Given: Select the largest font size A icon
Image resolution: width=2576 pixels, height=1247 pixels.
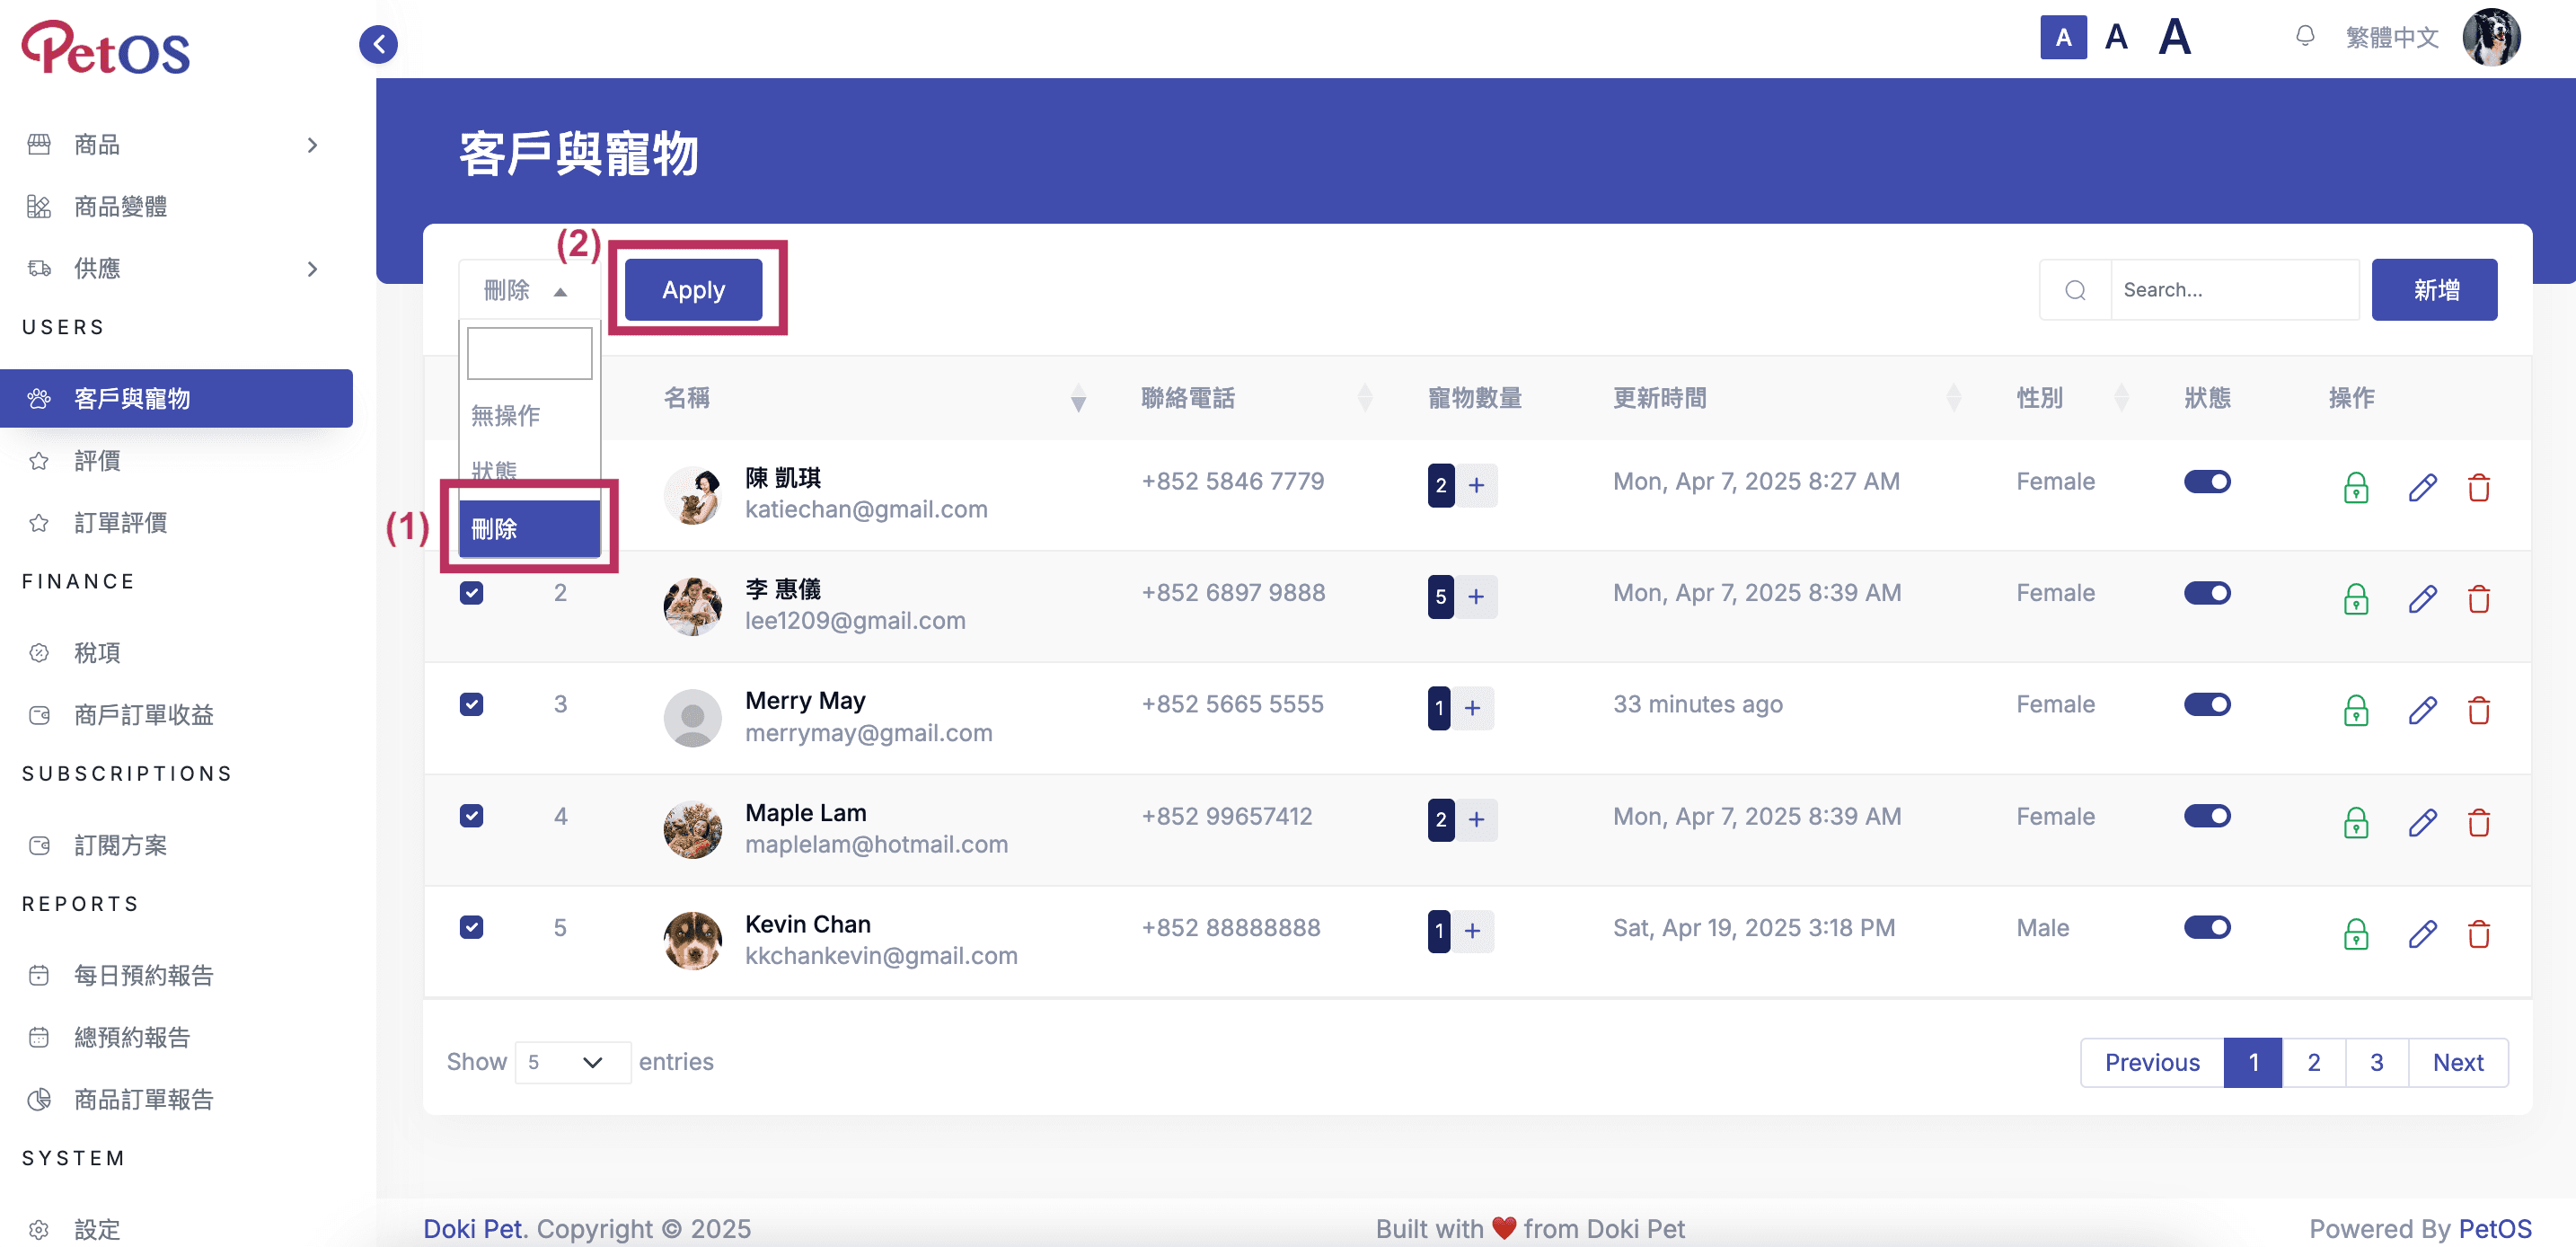Looking at the screenshot, I should coord(2174,38).
